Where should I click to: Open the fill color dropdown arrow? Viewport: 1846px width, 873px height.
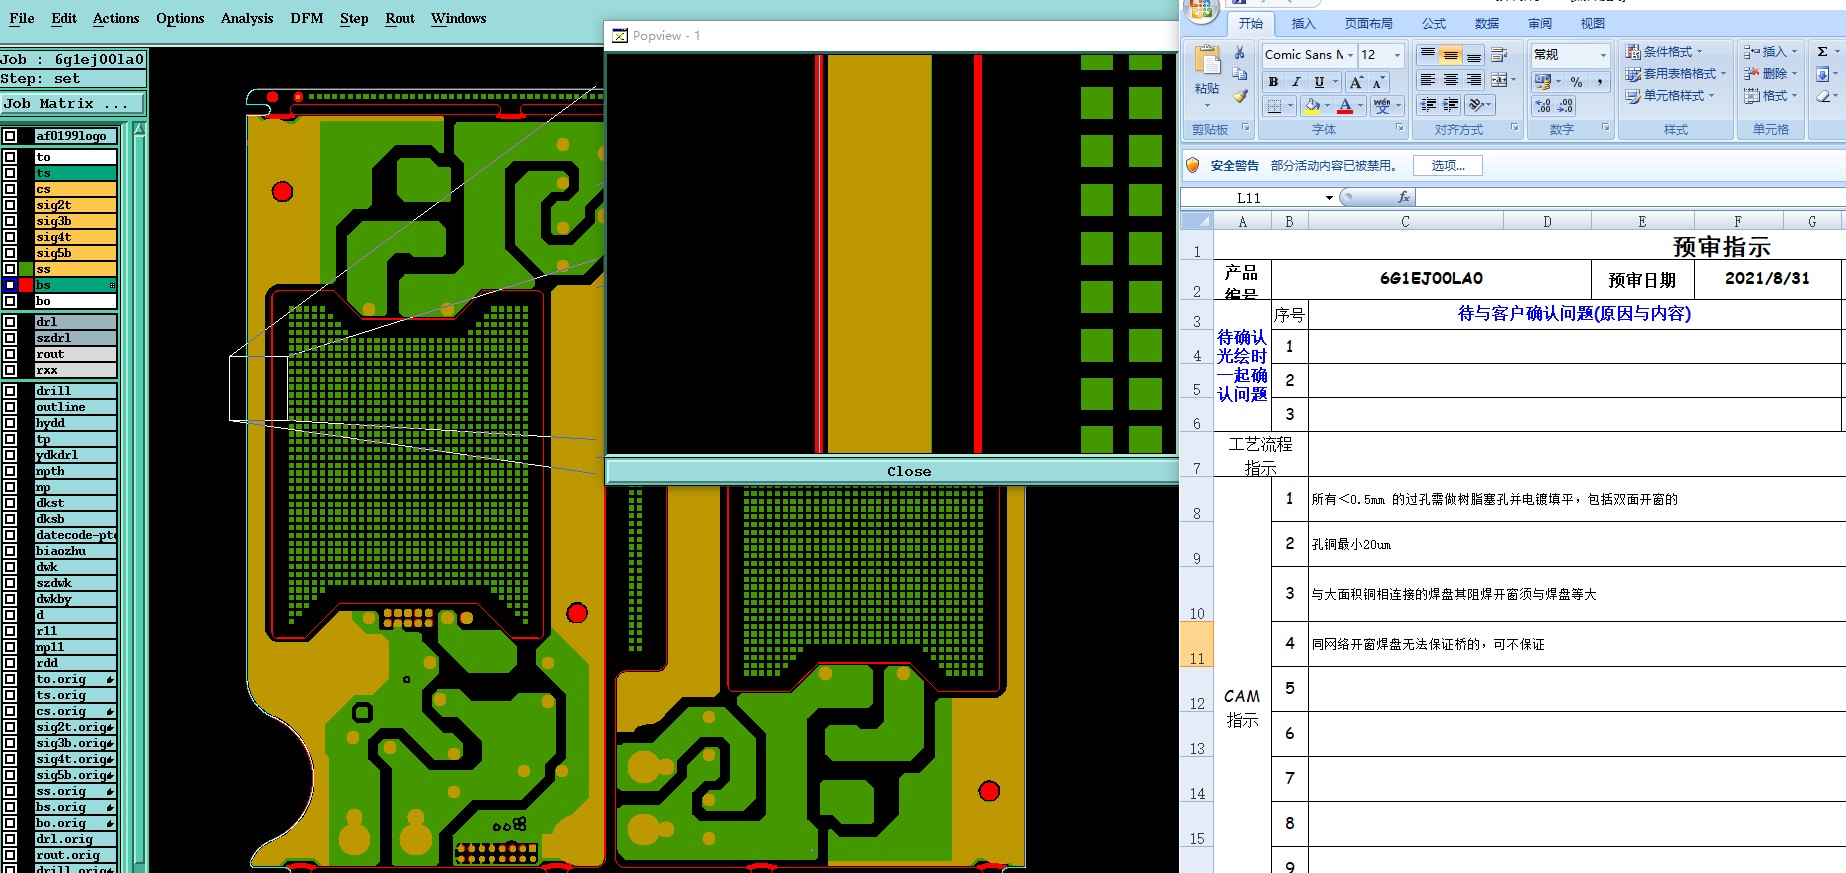1327,105
